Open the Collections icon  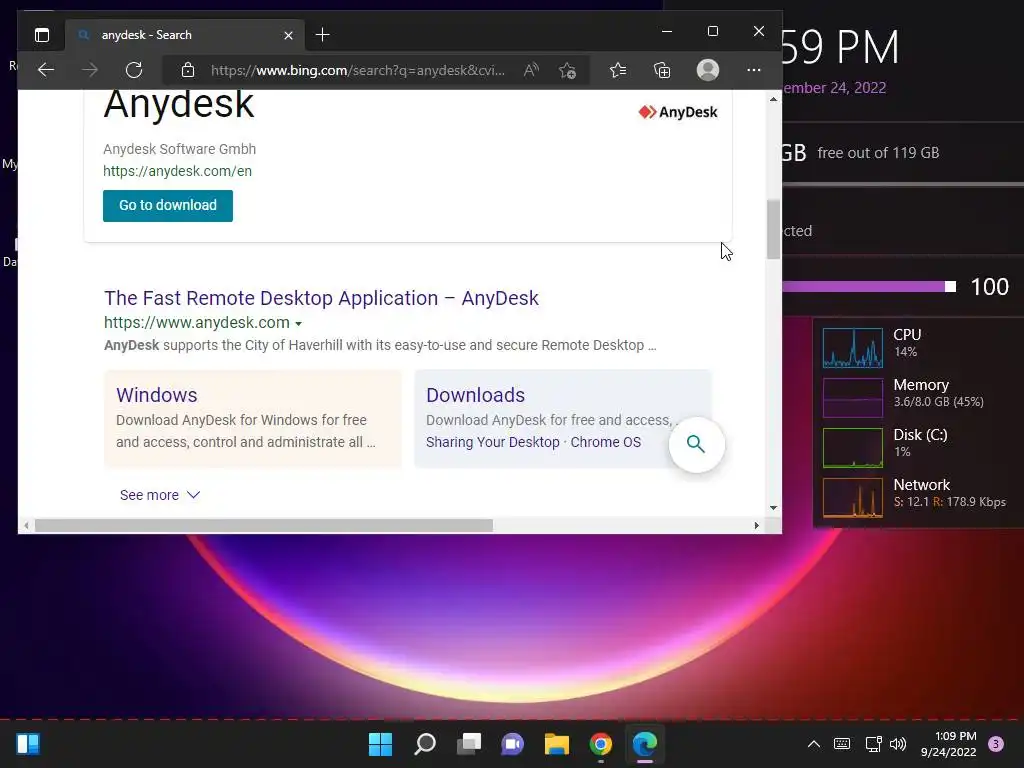coord(662,70)
